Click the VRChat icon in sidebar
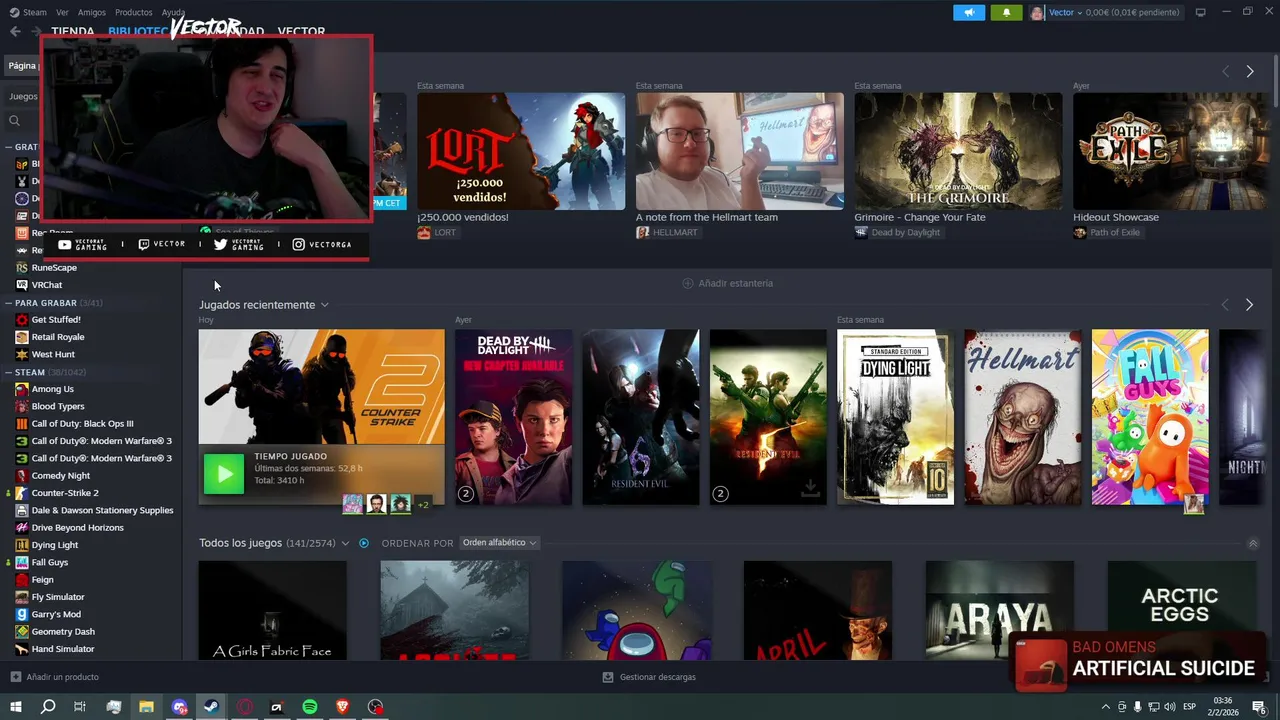Image resolution: width=1280 pixels, height=720 pixels. (x=22, y=285)
